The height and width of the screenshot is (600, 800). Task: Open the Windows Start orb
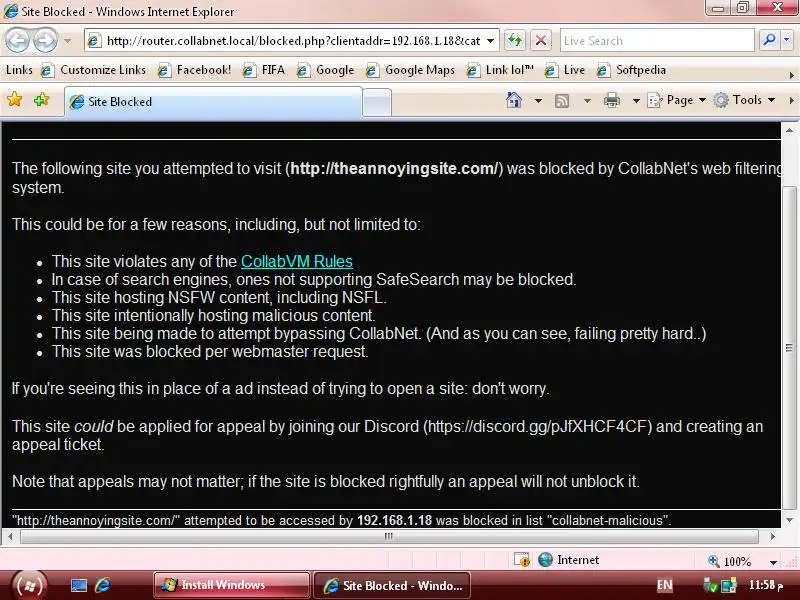pyautogui.click(x=29, y=585)
